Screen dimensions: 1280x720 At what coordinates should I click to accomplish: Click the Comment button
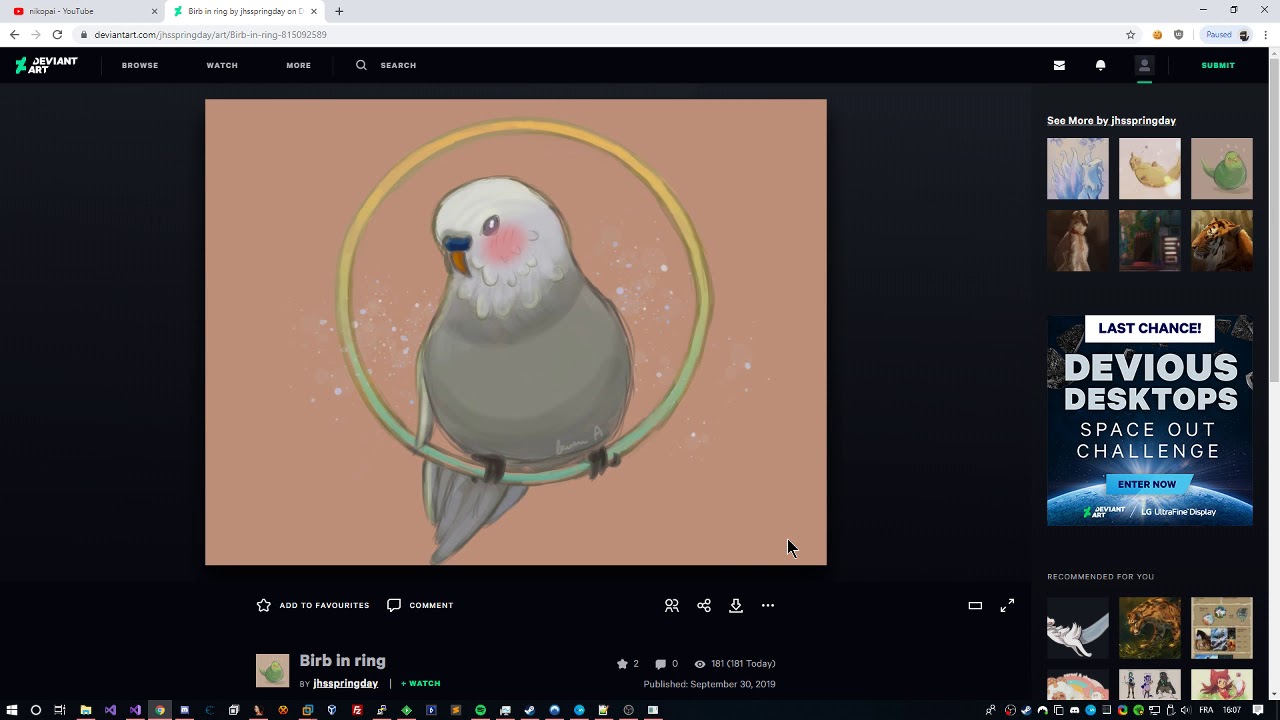pyautogui.click(x=420, y=605)
